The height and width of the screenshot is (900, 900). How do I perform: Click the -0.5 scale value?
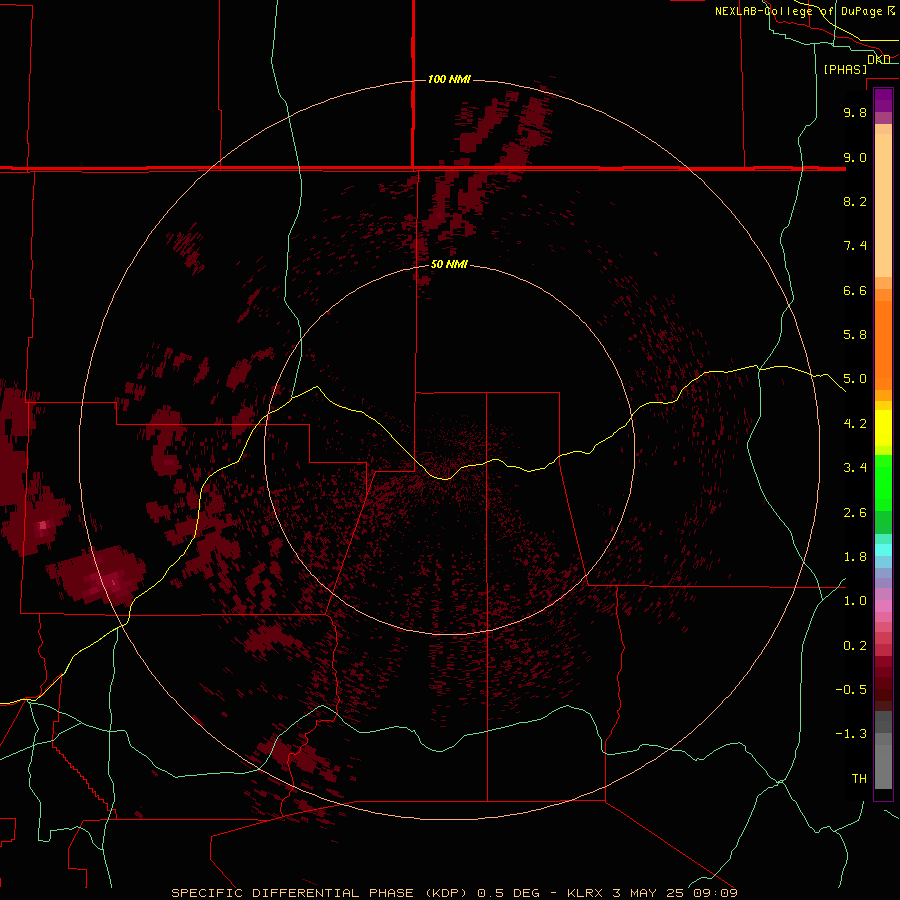[851, 690]
